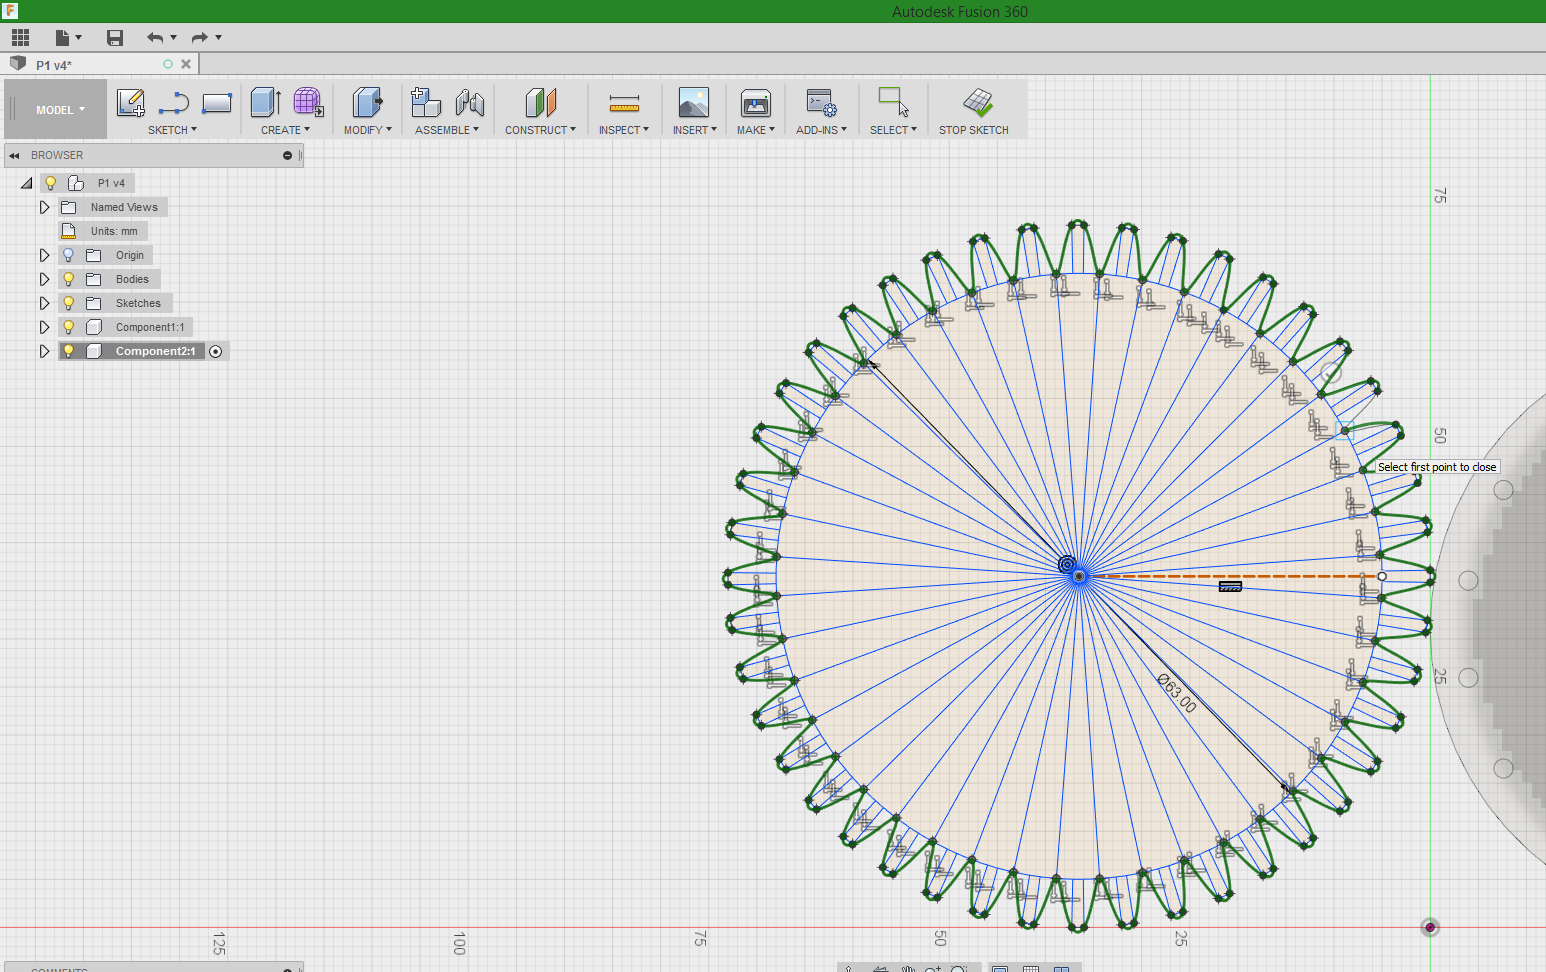Expand the Component2:1 tree node
The width and height of the screenshot is (1546, 972).
44,351
